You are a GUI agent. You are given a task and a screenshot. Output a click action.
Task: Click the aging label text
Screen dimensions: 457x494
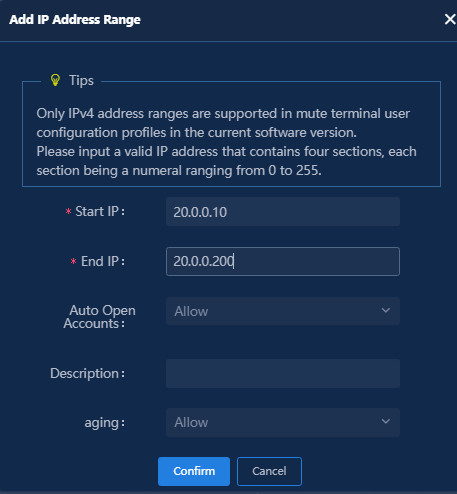105,423
